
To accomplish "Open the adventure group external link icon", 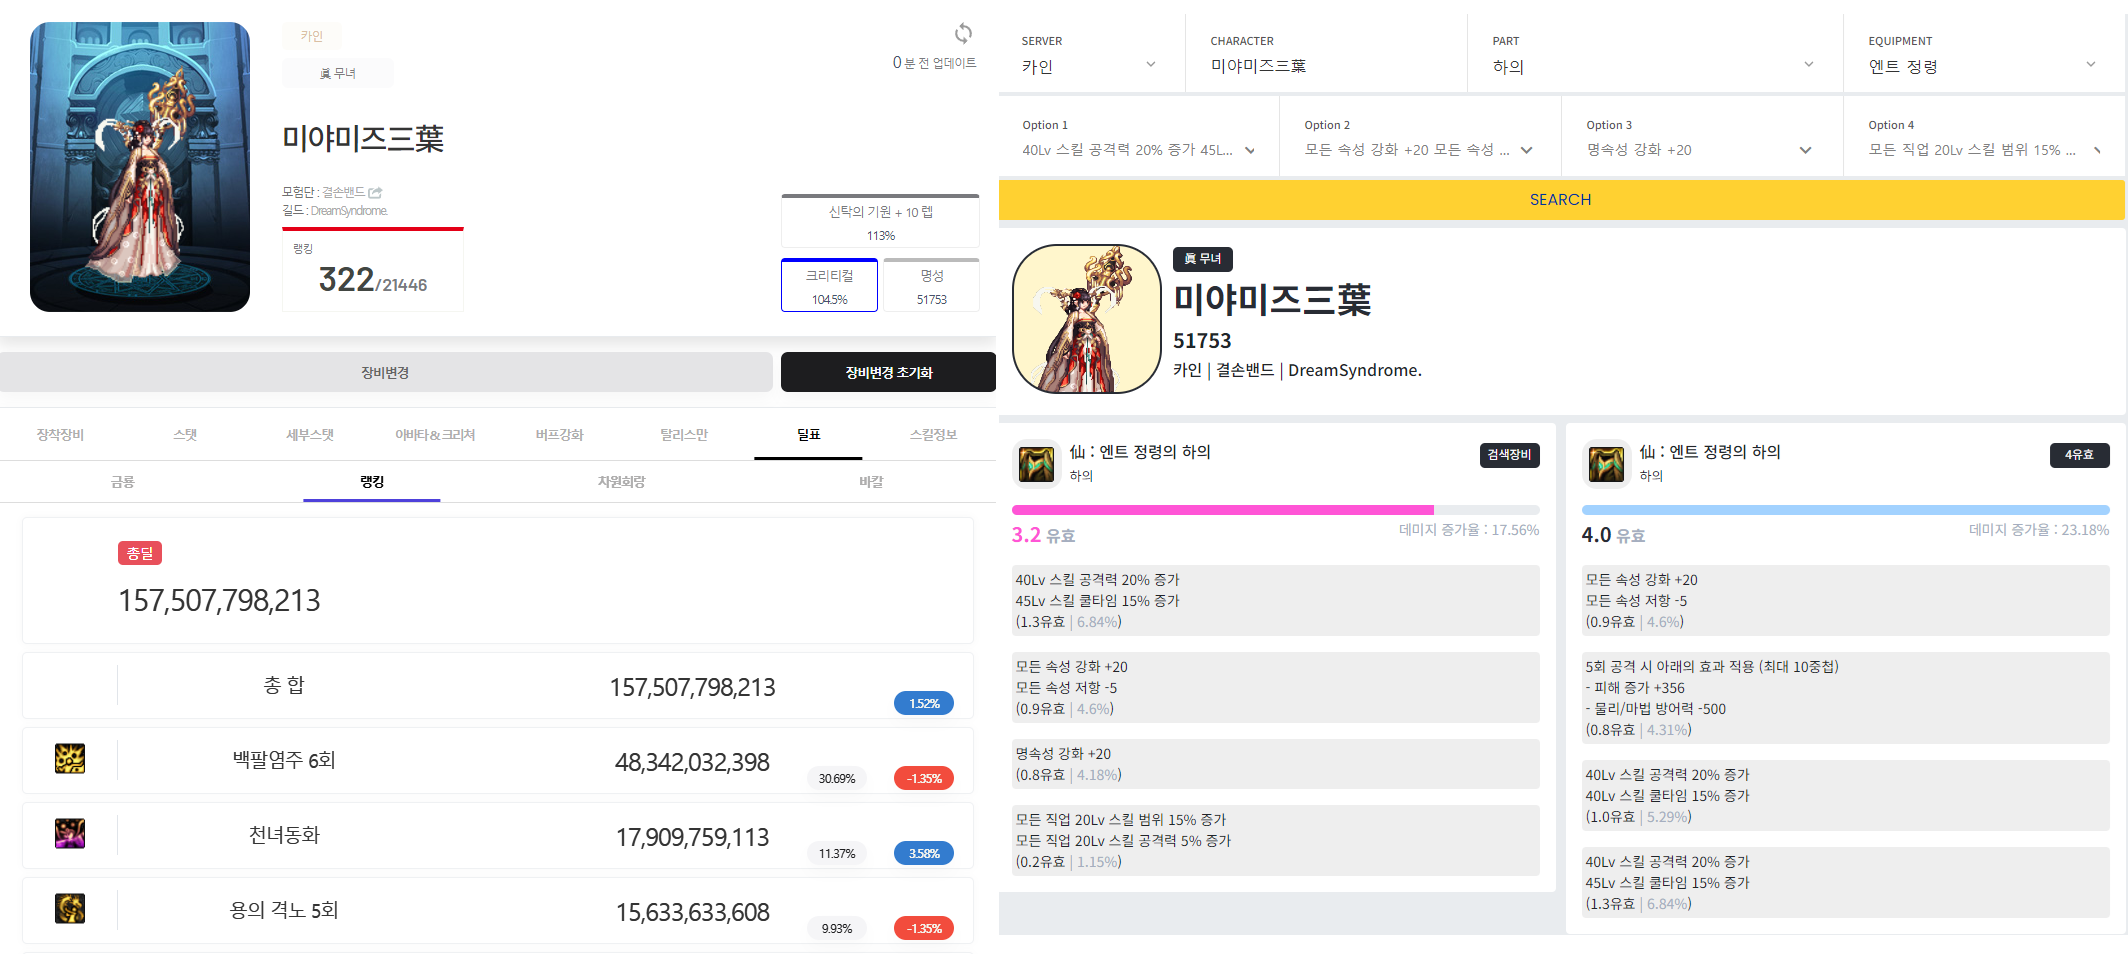I will [x=375, y=192].
